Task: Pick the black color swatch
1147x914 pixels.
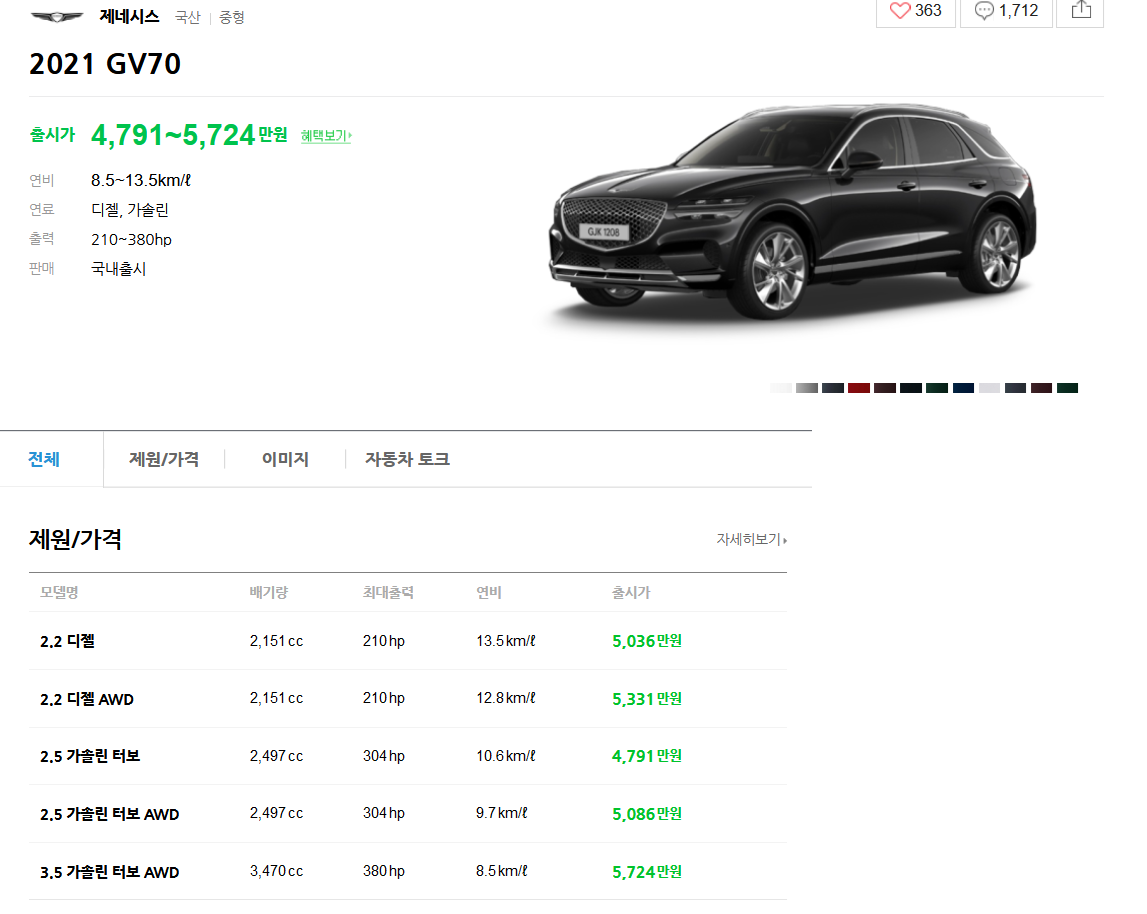Action: 911,388
